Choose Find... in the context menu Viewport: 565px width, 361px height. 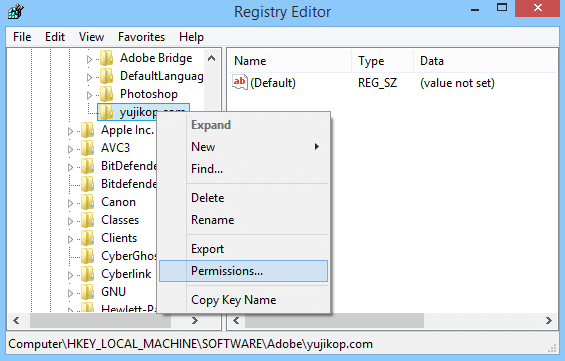(x=244, y=169)
